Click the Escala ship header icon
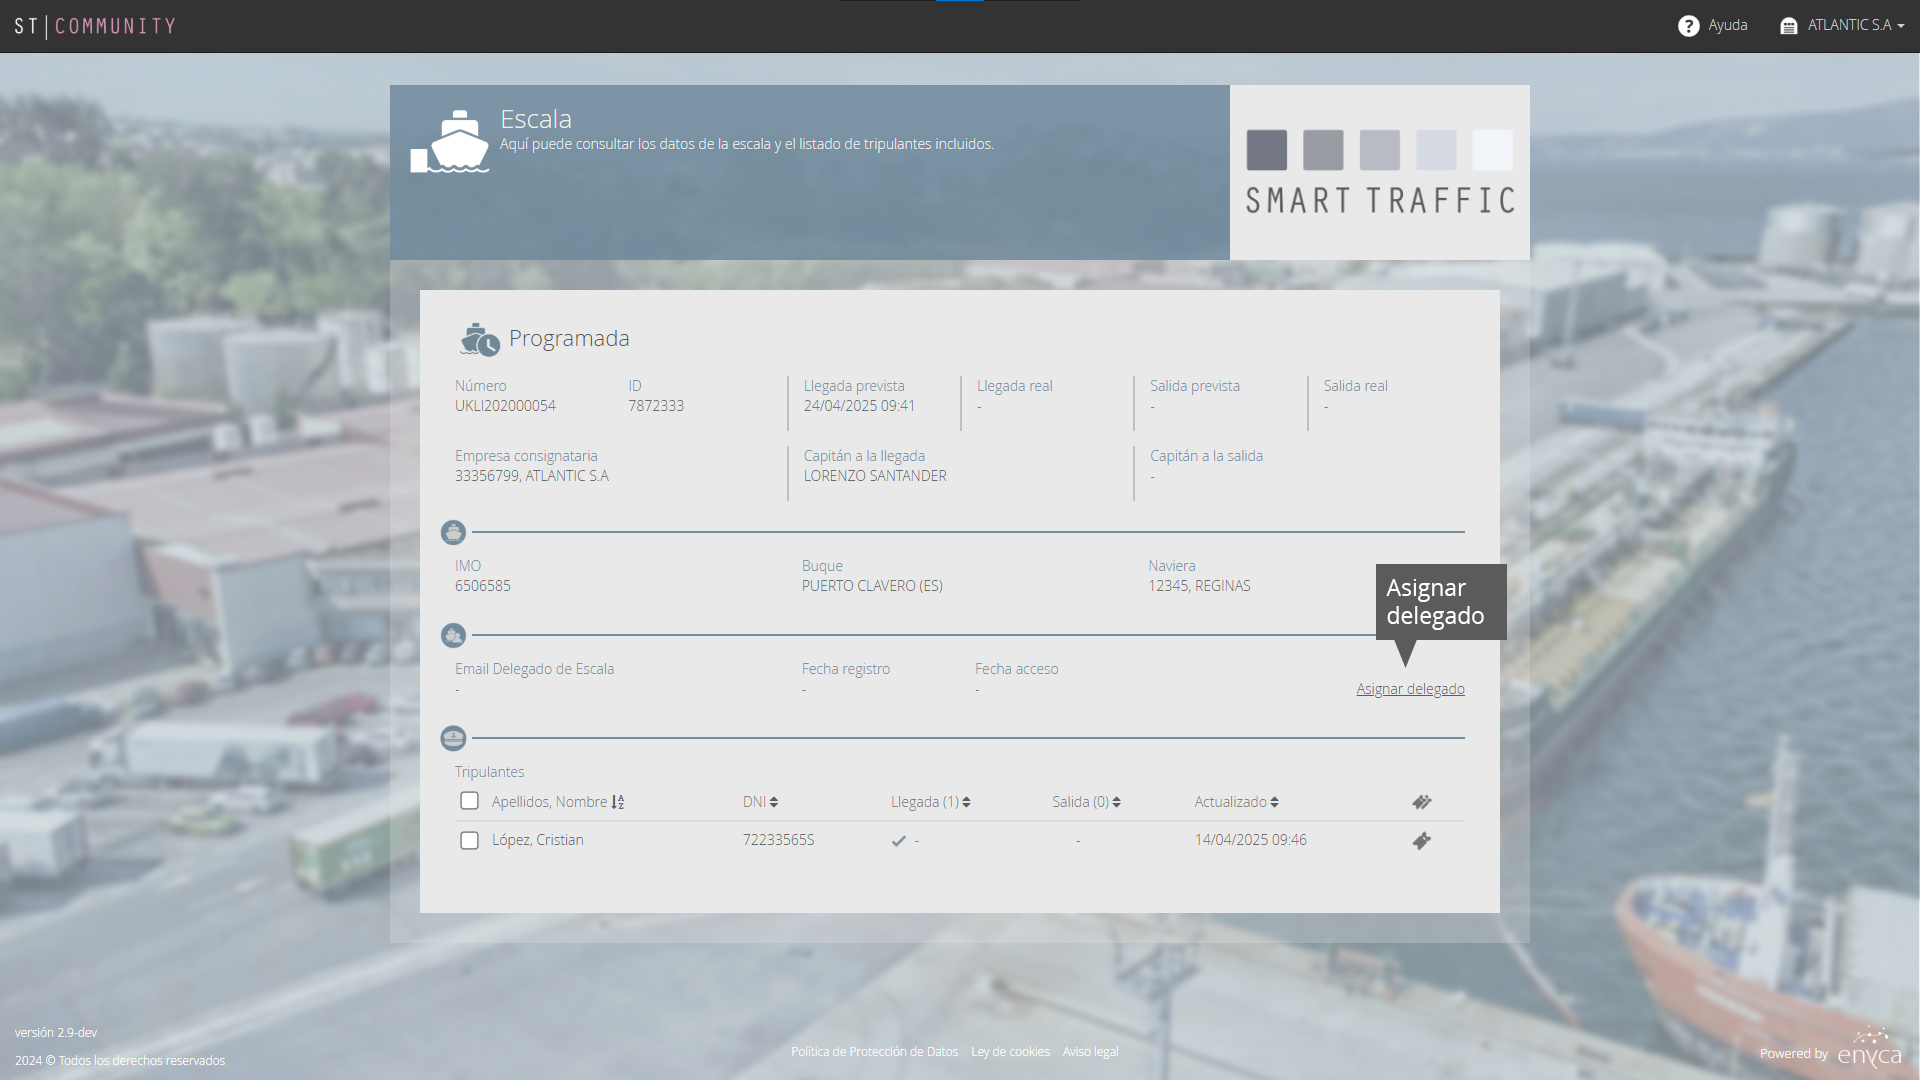 point(450,142)
